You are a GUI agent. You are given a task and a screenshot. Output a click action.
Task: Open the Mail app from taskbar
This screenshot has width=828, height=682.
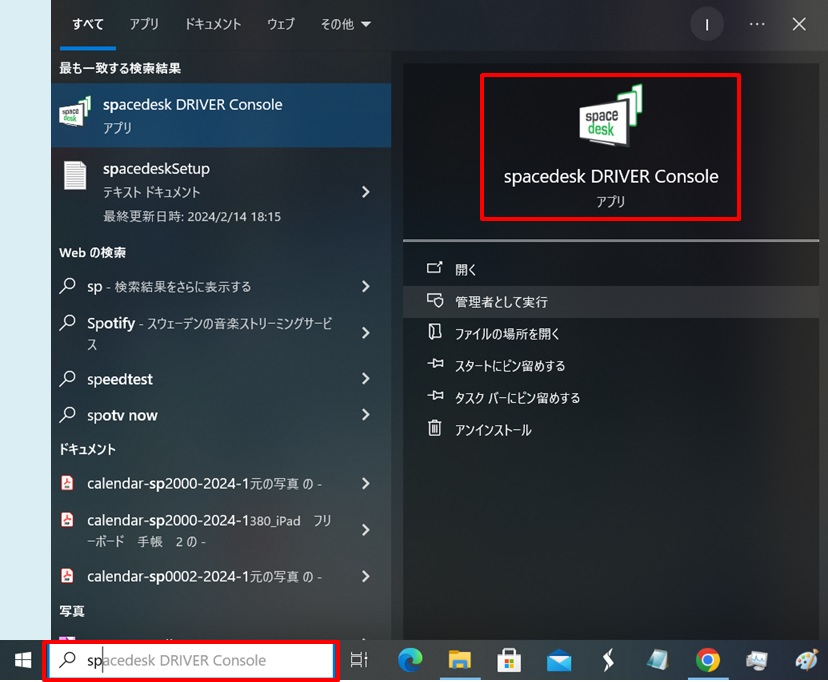click(559, 661)
